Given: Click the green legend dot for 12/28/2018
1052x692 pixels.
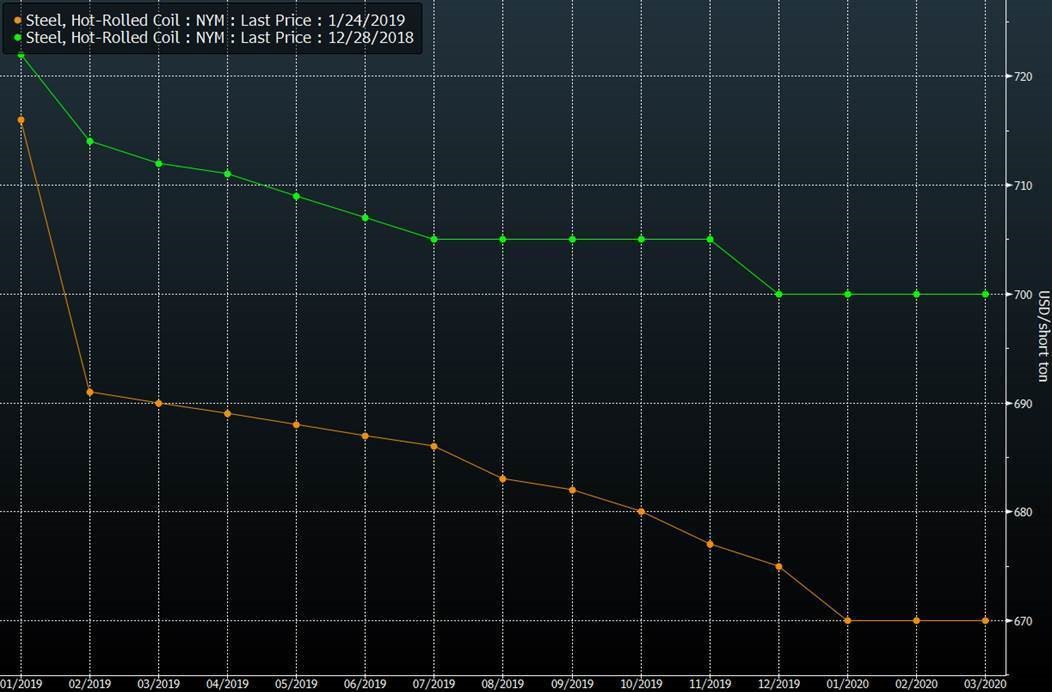Looking at the screenshot, I should [17, 38].
